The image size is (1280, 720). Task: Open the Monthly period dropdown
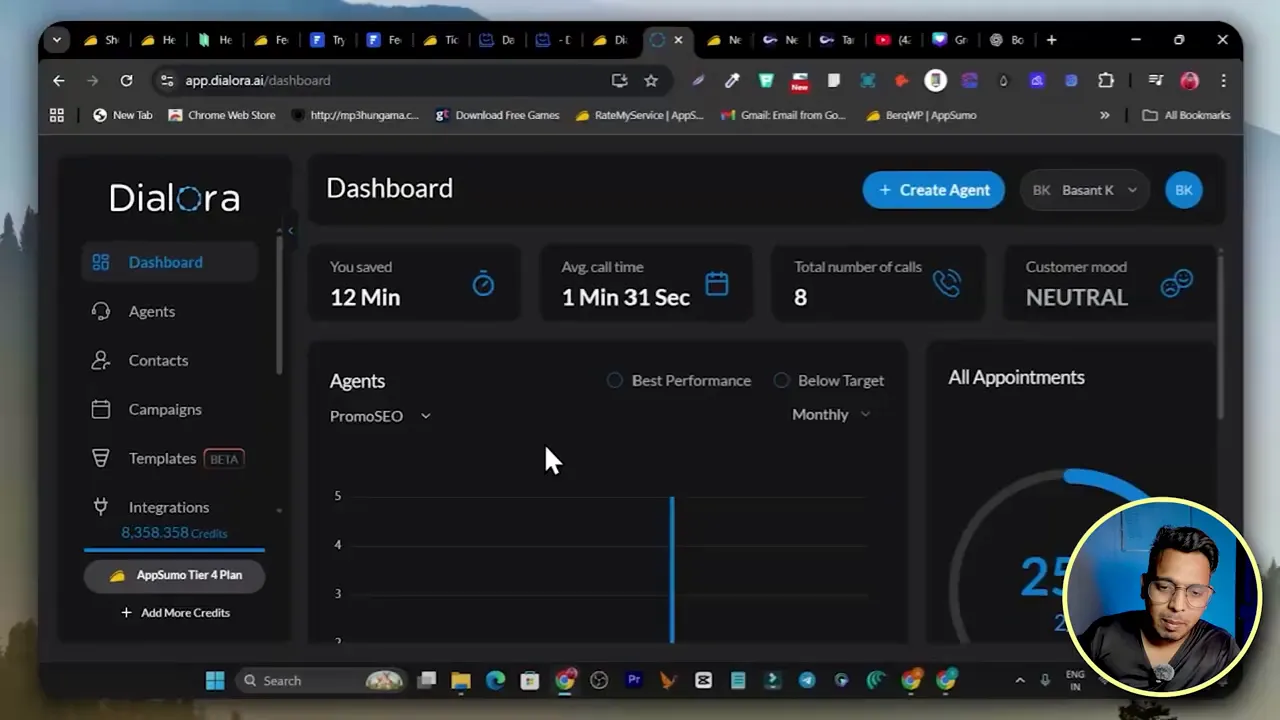(x=830, y=414)
